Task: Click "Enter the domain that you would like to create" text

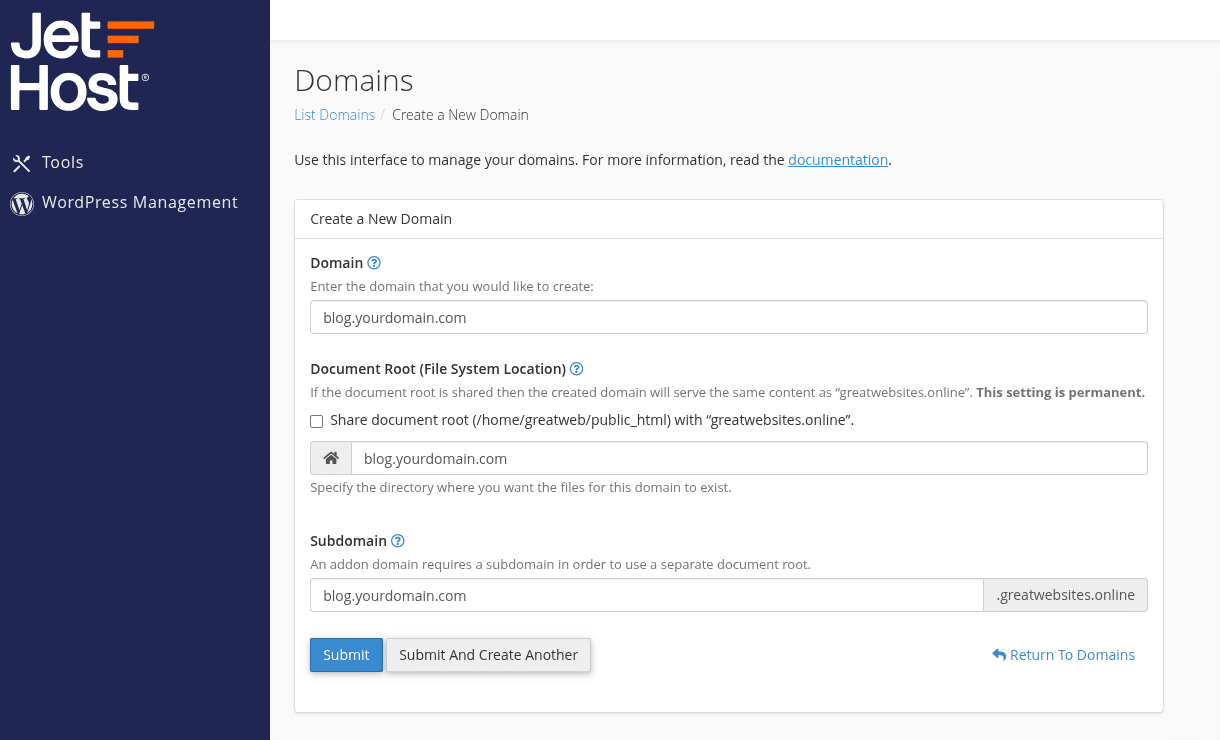Action: [452, 287]
